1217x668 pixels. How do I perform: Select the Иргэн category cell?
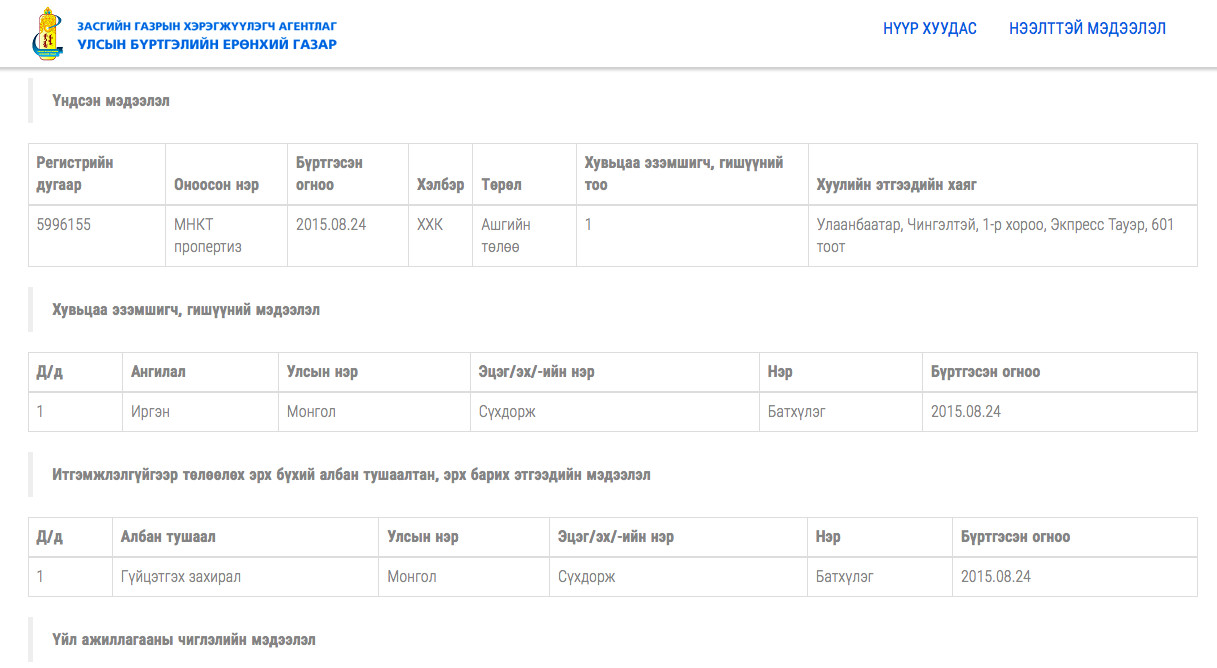[201, 412]
